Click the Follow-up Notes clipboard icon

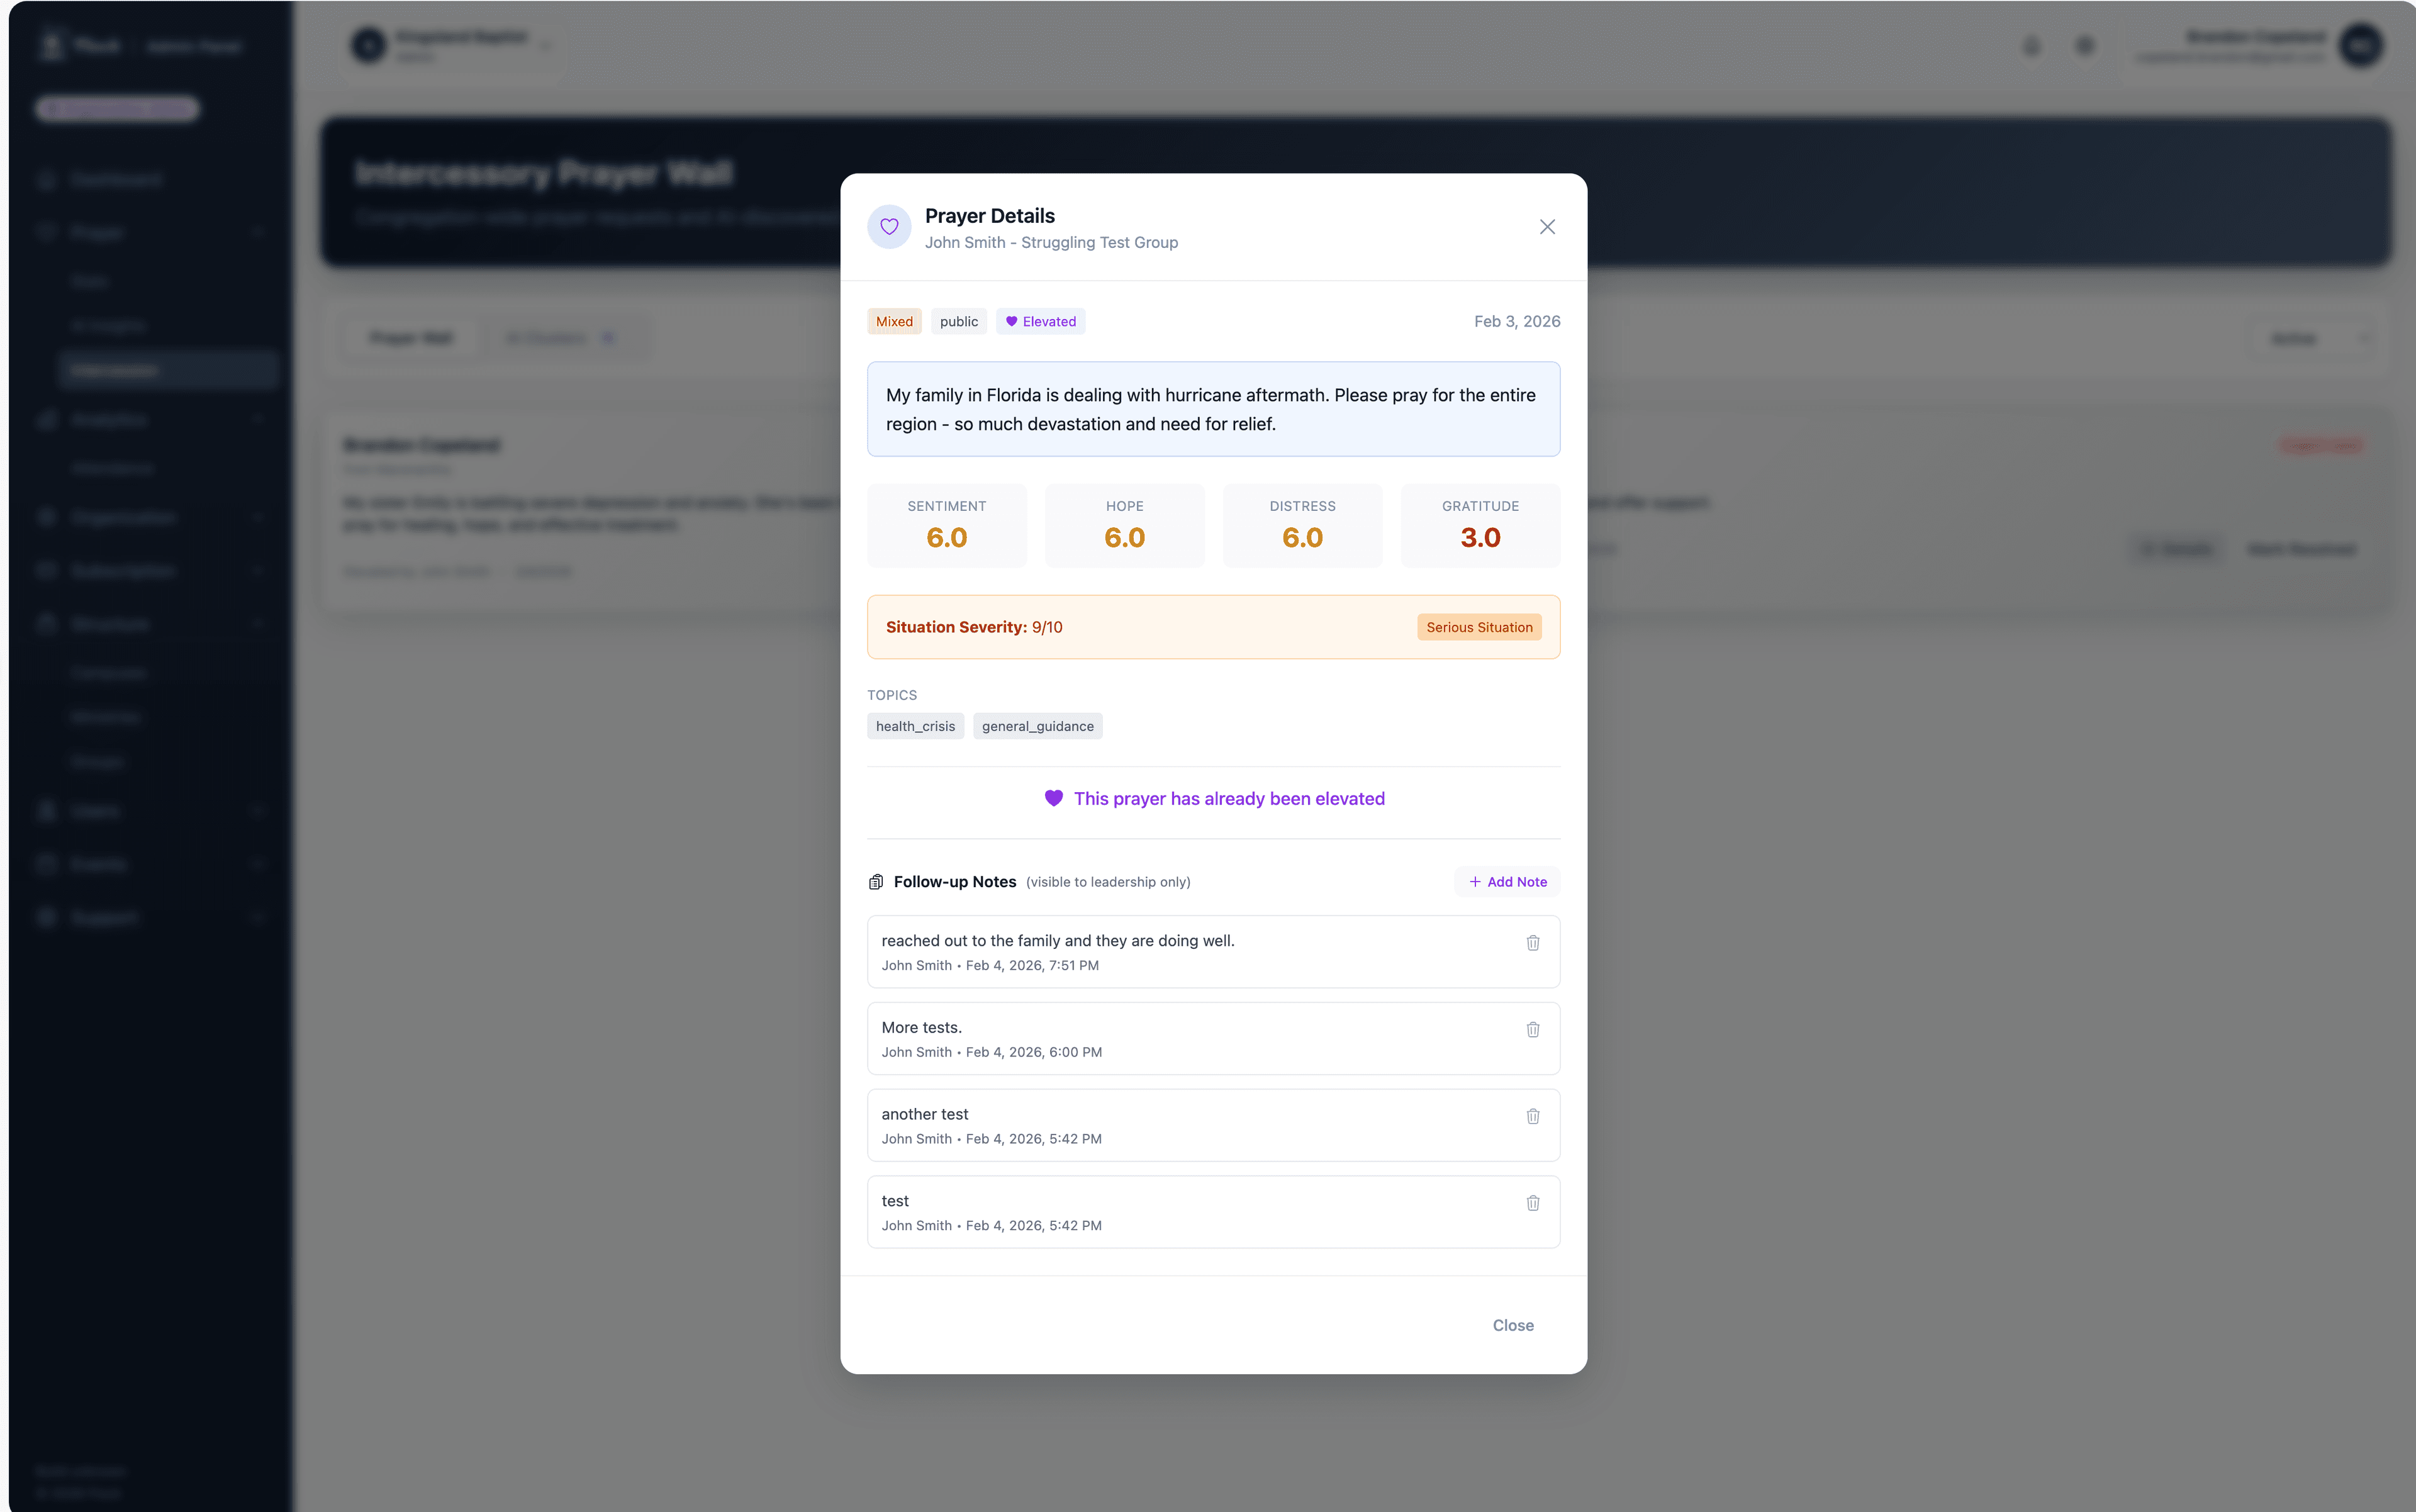876,882
